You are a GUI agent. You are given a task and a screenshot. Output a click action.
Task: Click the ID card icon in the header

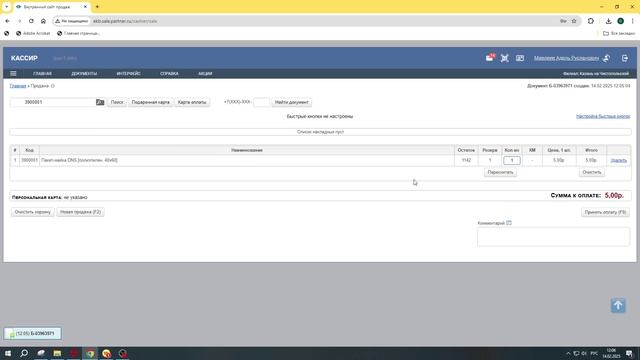click(520, 58)
